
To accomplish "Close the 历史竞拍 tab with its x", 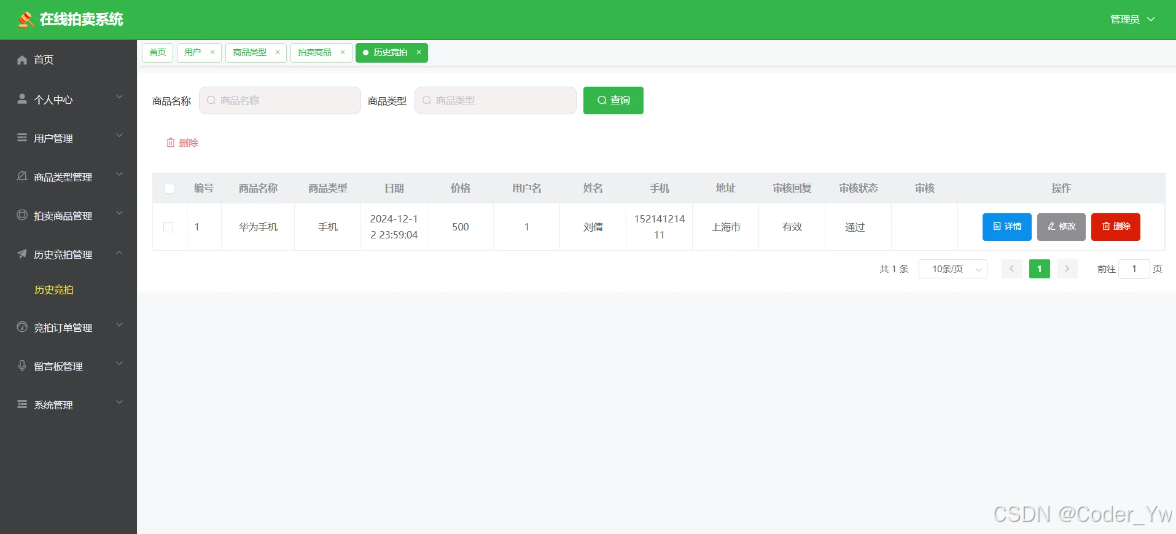I will [x=418, y=52].
